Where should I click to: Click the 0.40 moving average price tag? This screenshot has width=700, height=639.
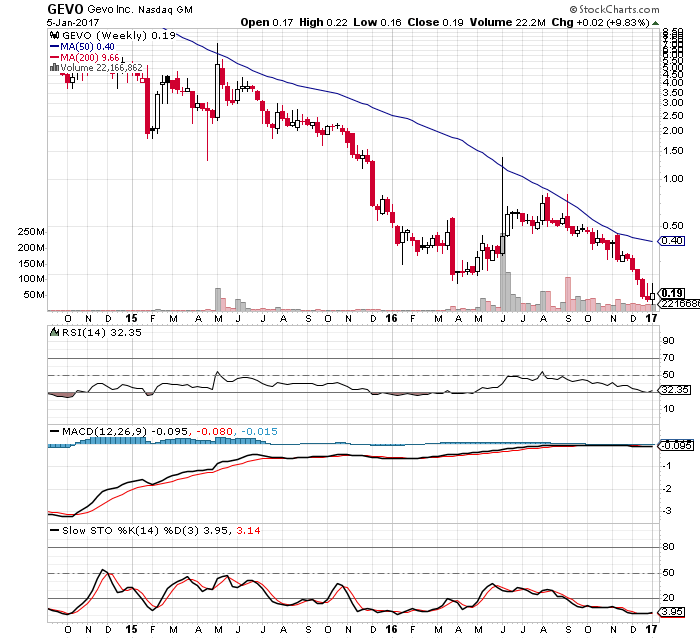tap(671, 241)
